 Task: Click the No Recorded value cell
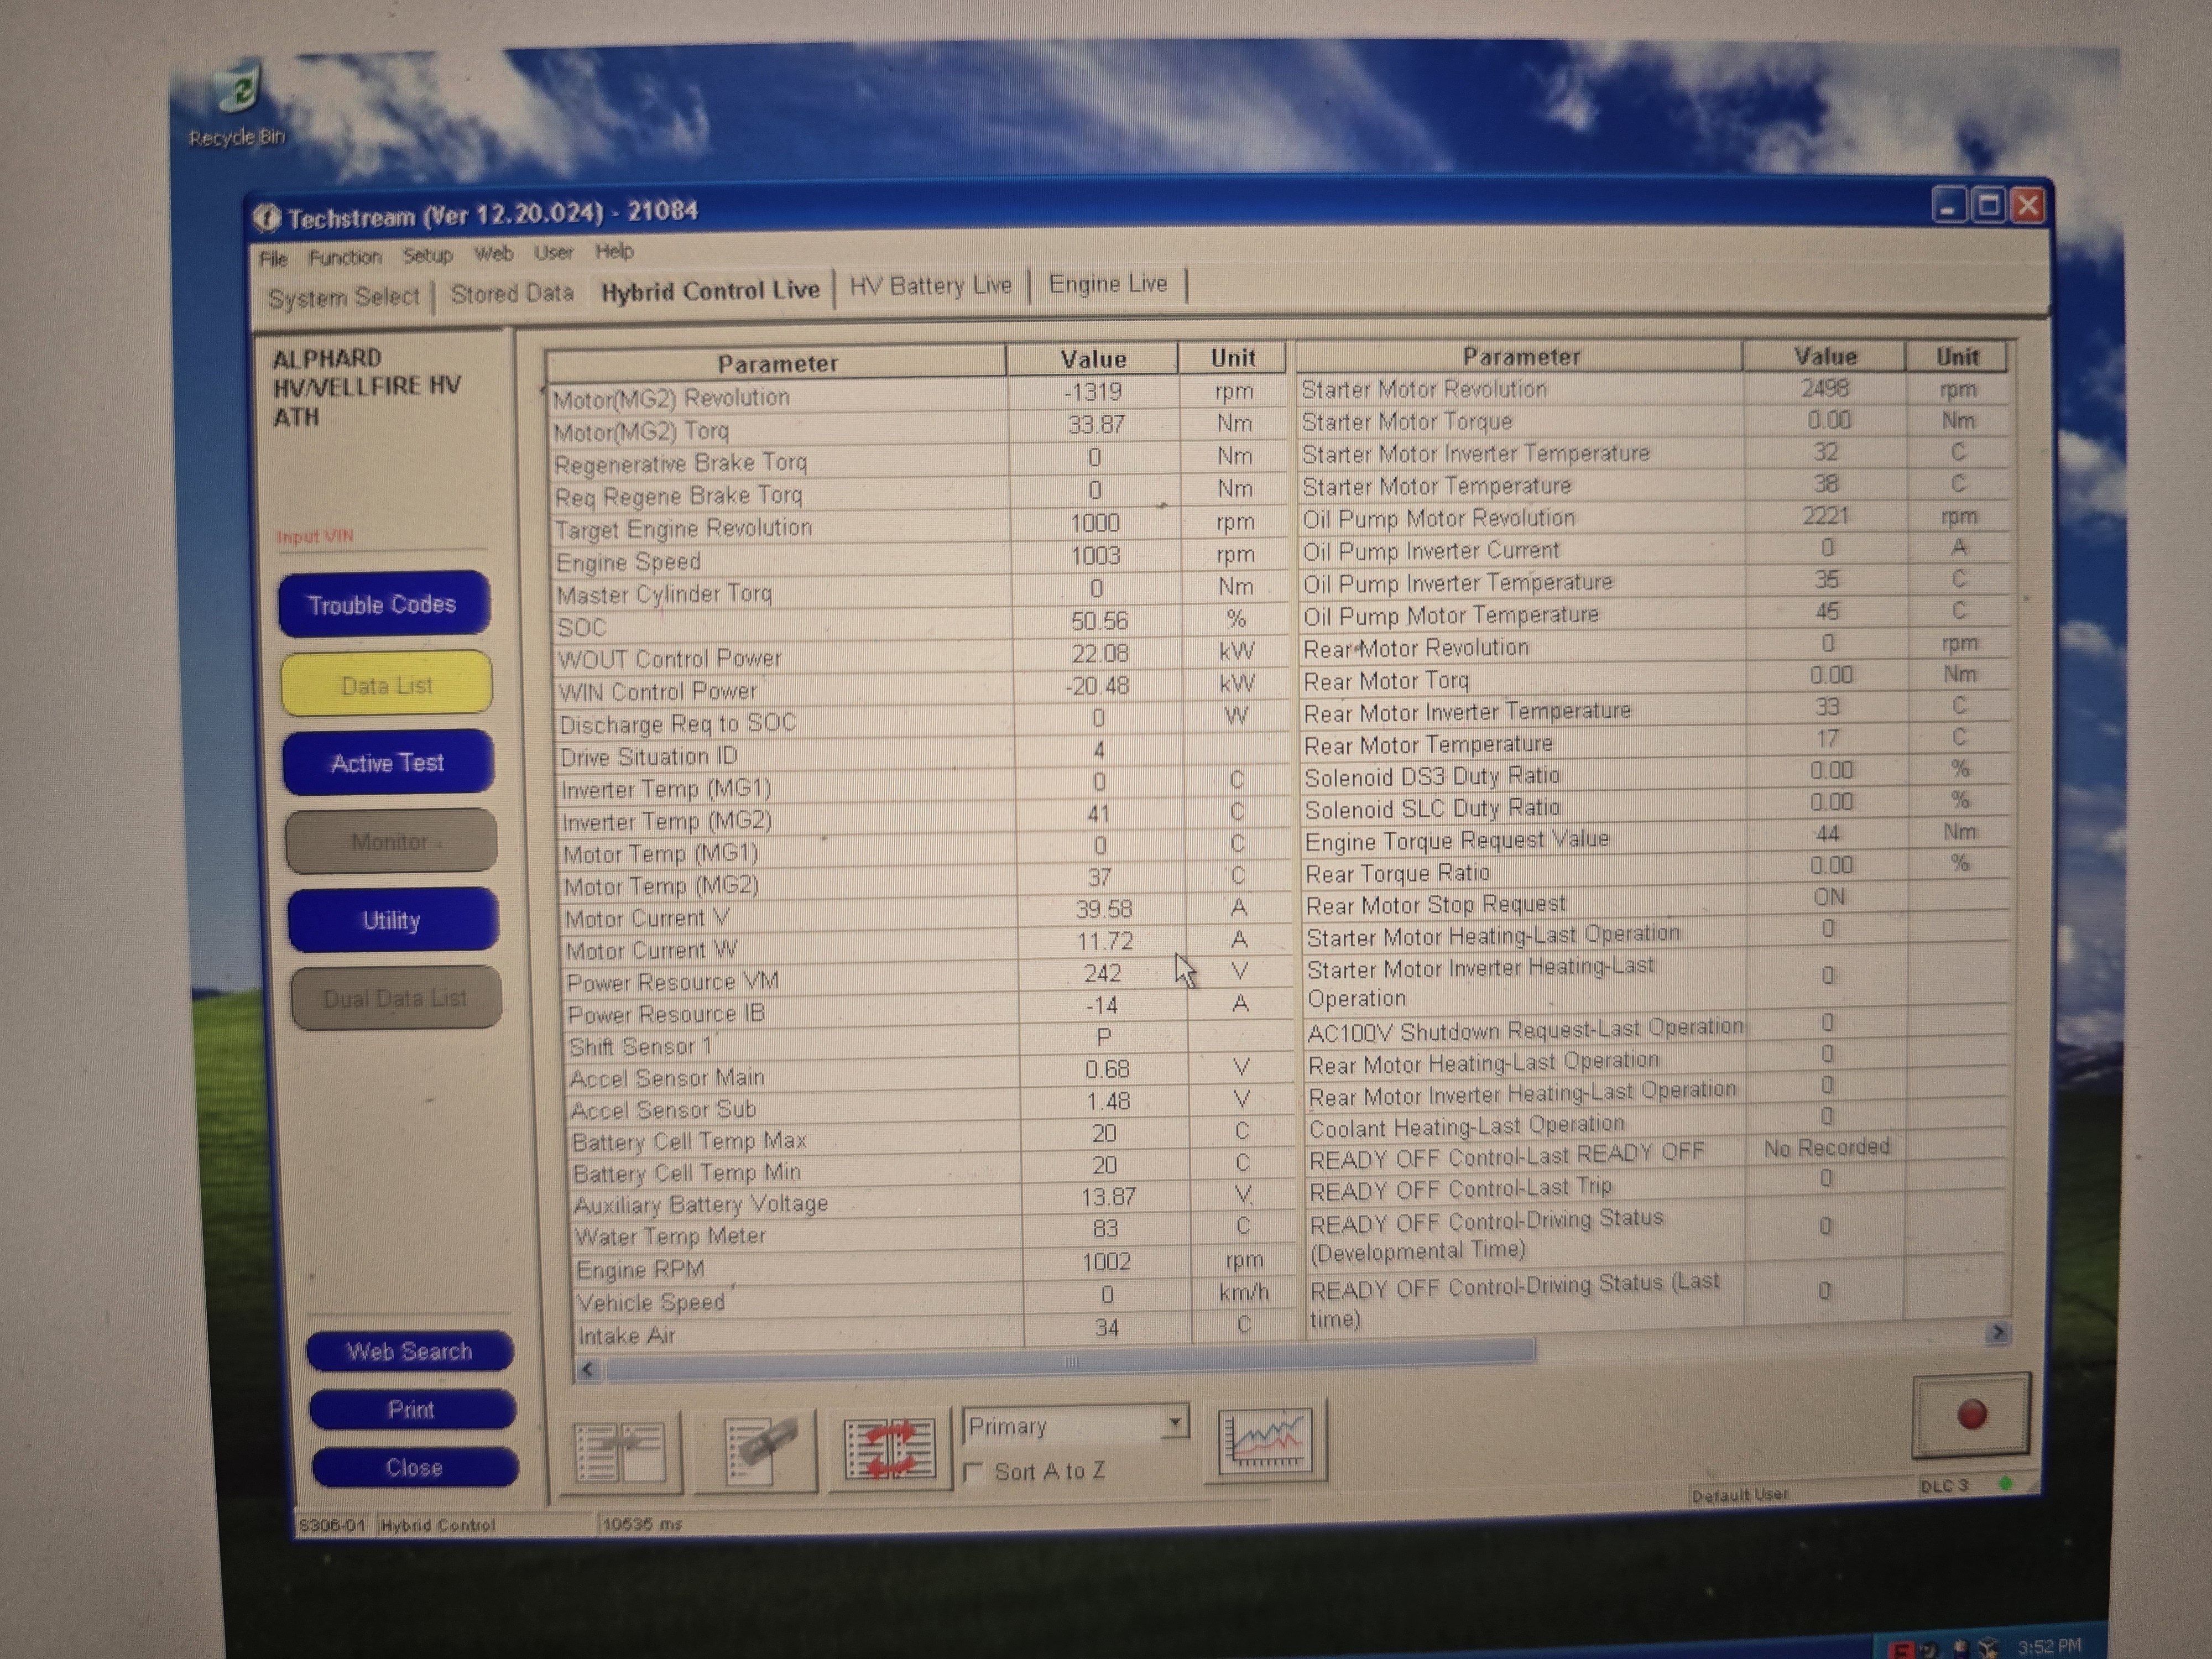1826,1147
